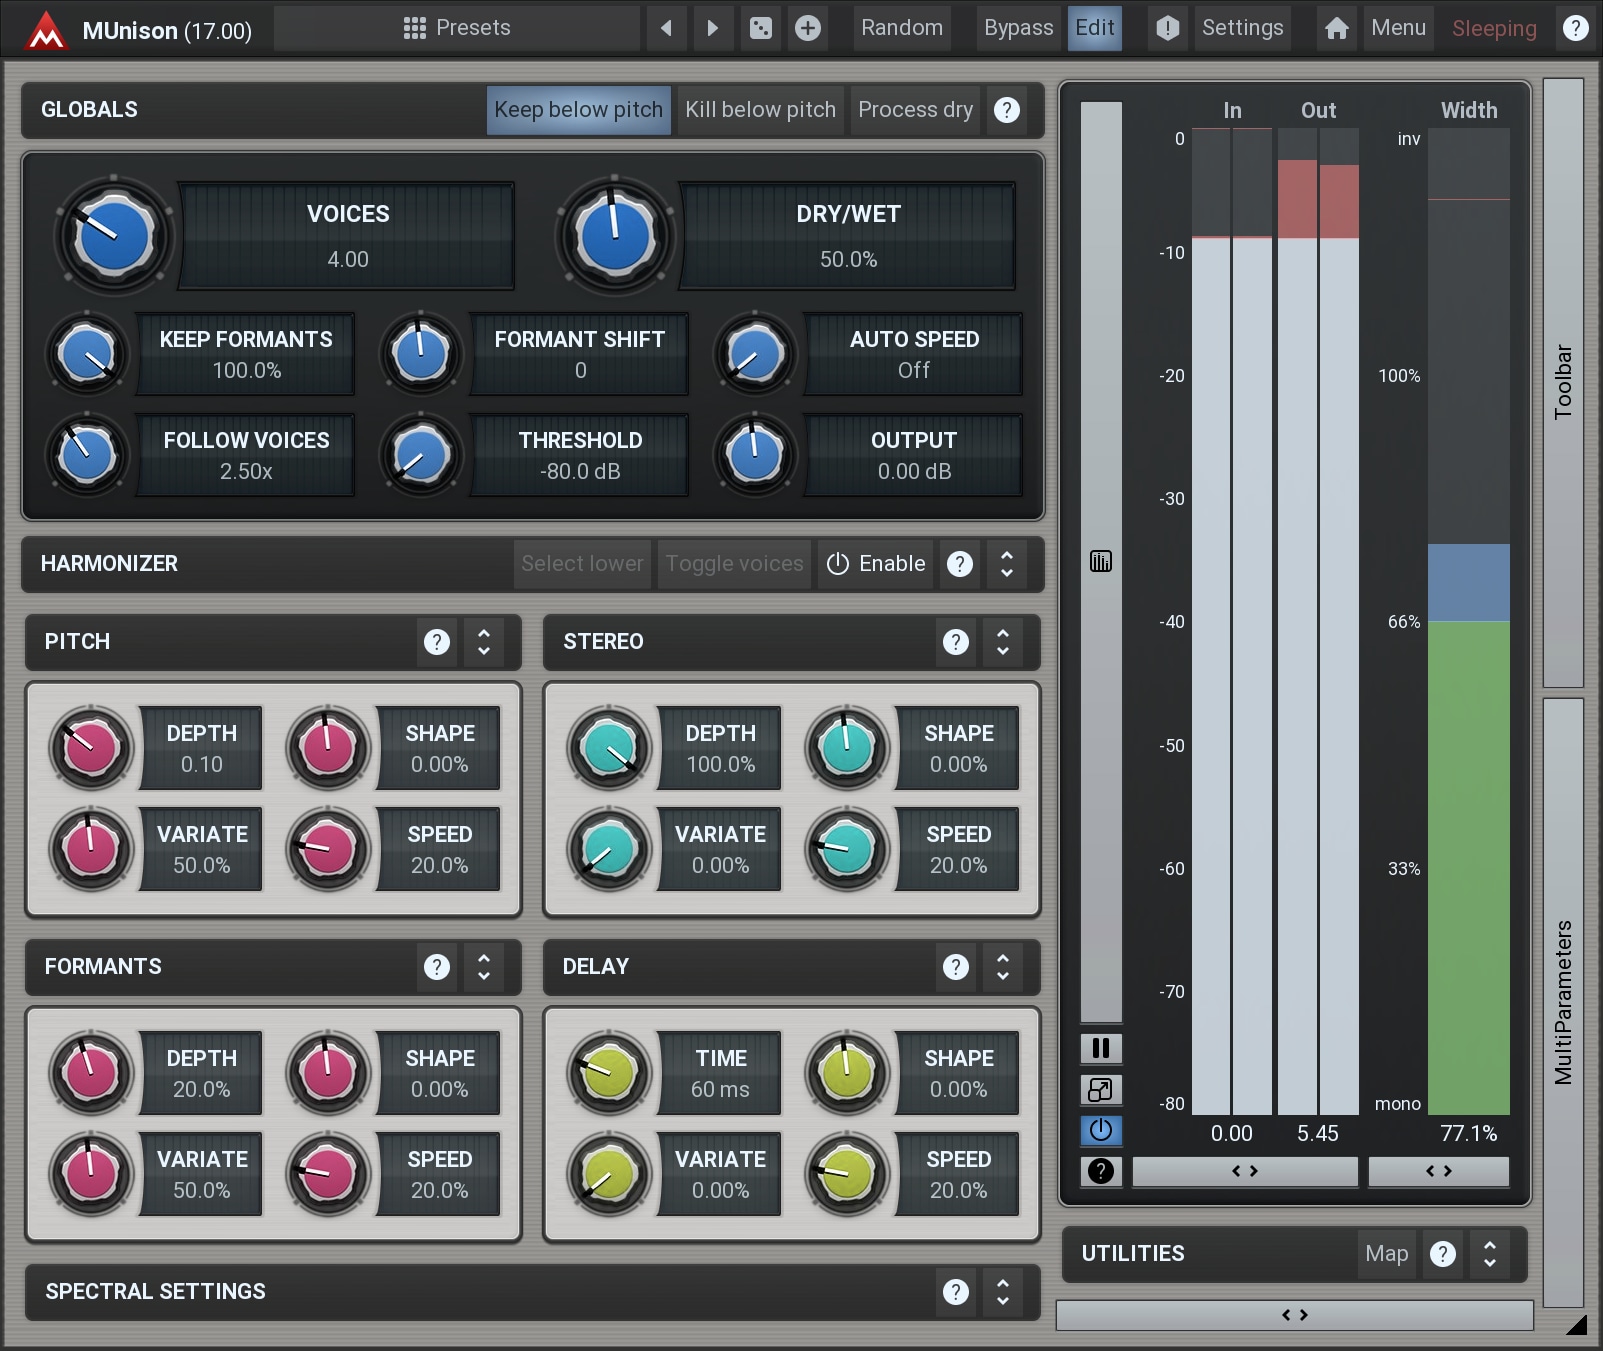Toggle the meter power button

pos(1101,1130)
